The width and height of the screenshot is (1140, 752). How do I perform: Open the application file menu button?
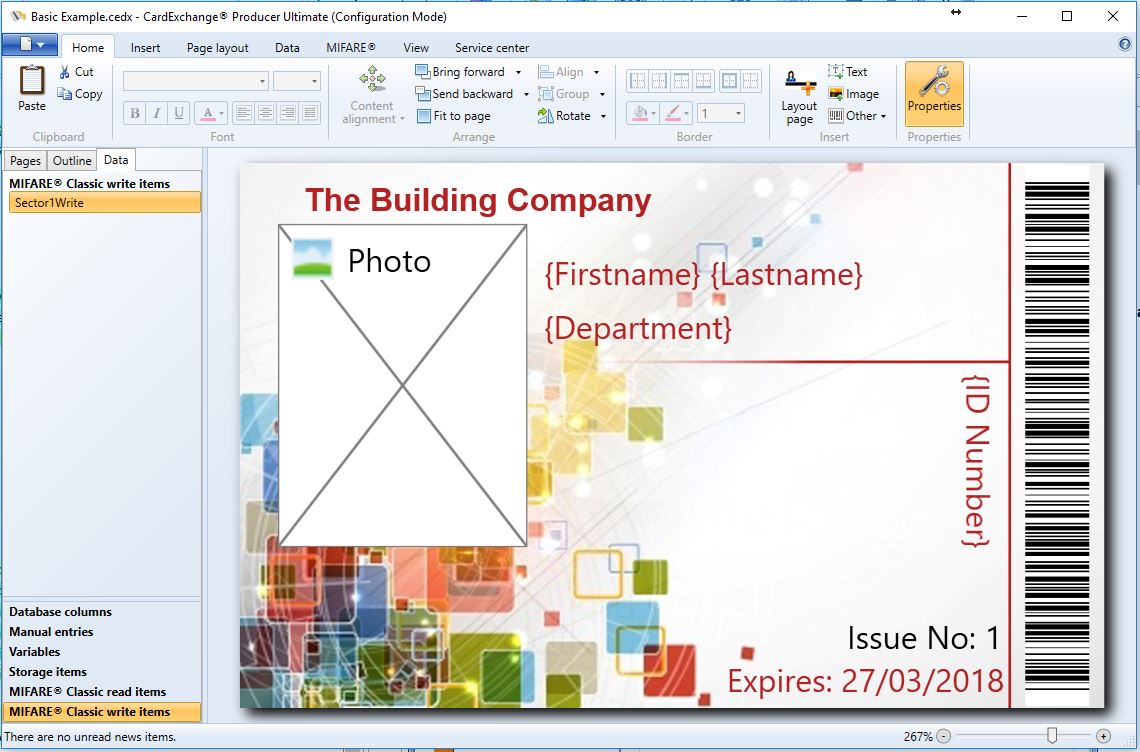tap(30, 45)
